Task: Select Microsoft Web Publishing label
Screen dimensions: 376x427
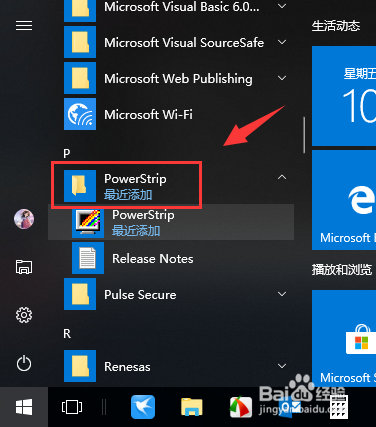Action: pyautogui.click(x=178, y=79)
